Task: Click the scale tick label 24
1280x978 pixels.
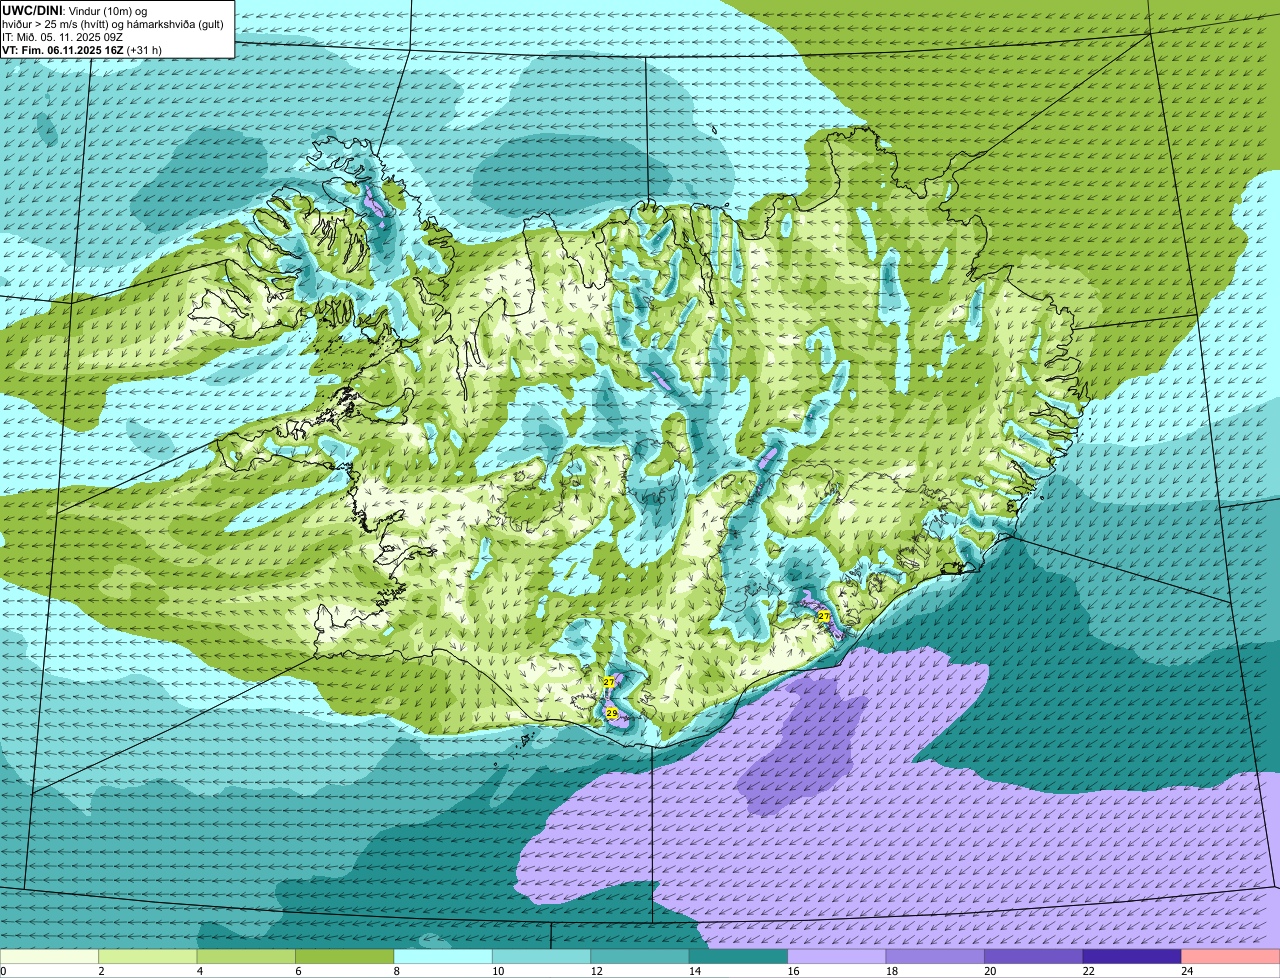Action: pos(1187,971)
